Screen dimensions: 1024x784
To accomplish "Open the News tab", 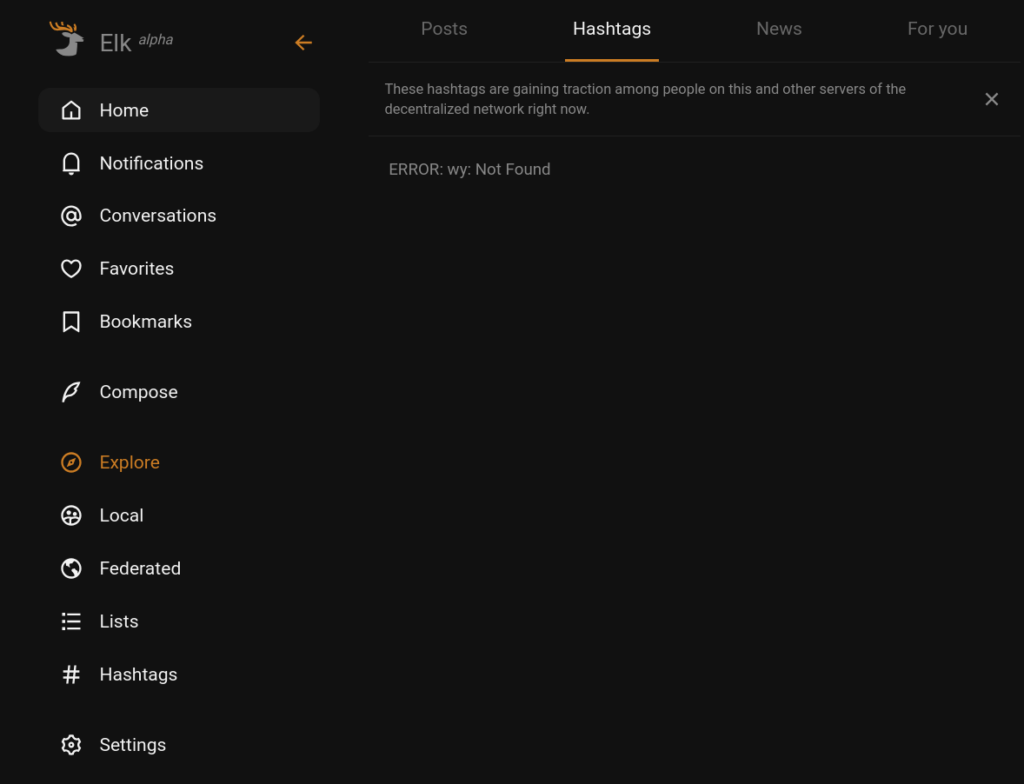I will 778,29.
